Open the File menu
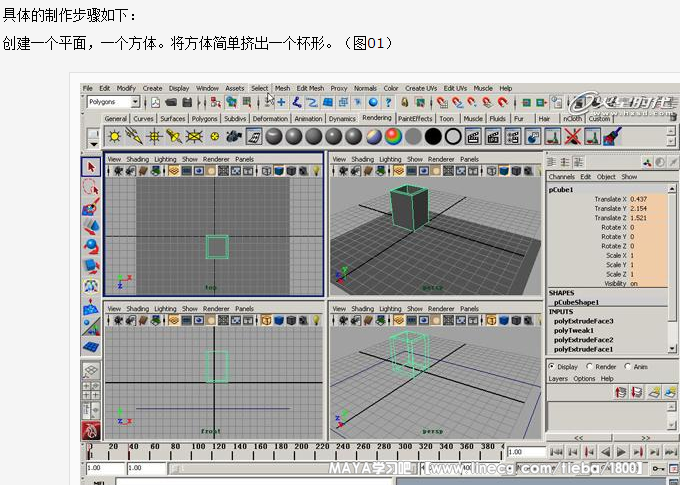This screenshot has height=485, width=680. (88, 88)
